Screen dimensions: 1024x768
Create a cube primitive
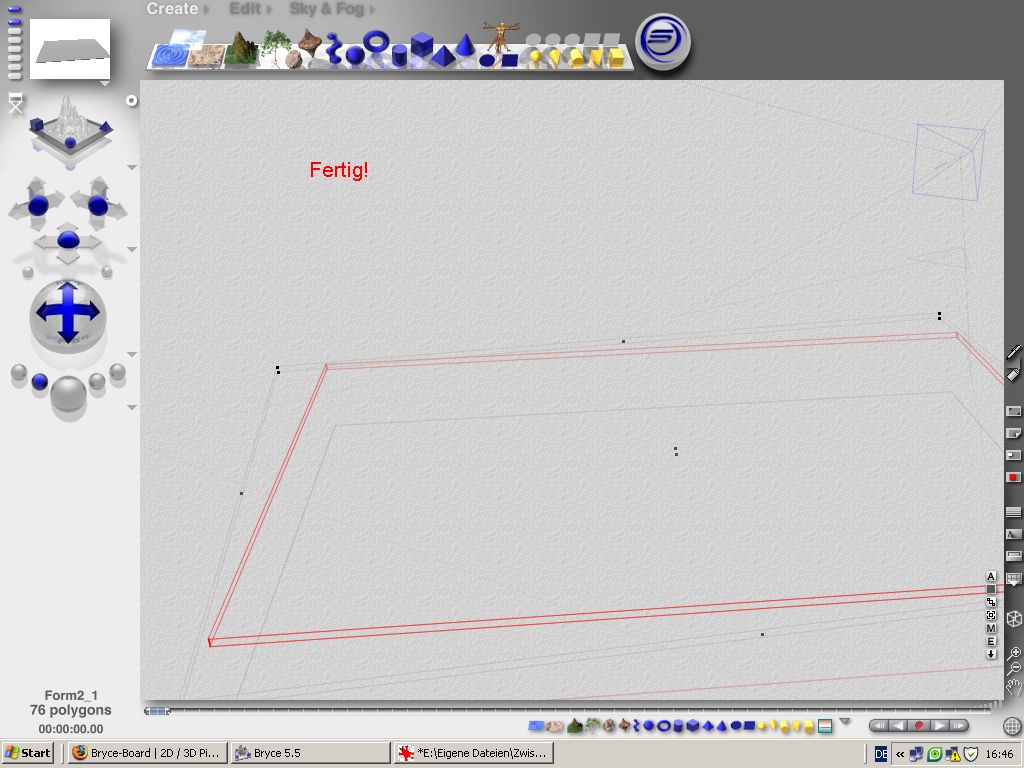pos(422,44)
